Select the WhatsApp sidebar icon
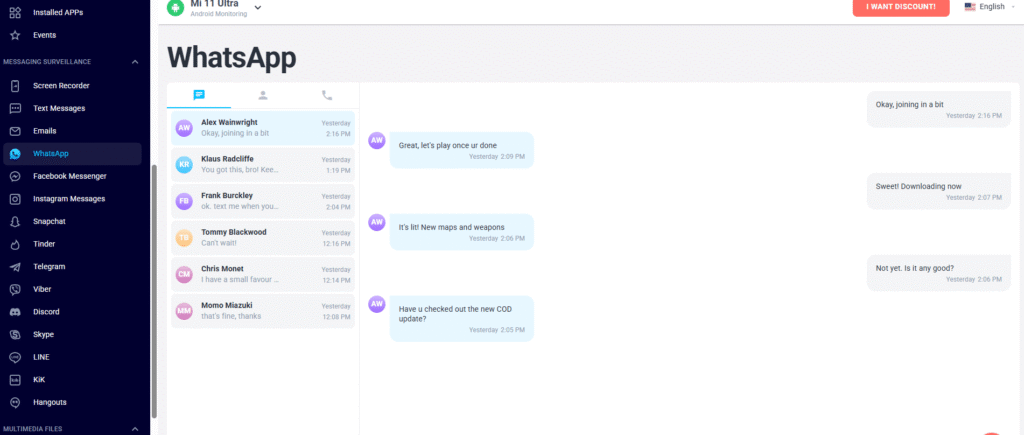Screen dimensions: 1024x435 (15, 153)
